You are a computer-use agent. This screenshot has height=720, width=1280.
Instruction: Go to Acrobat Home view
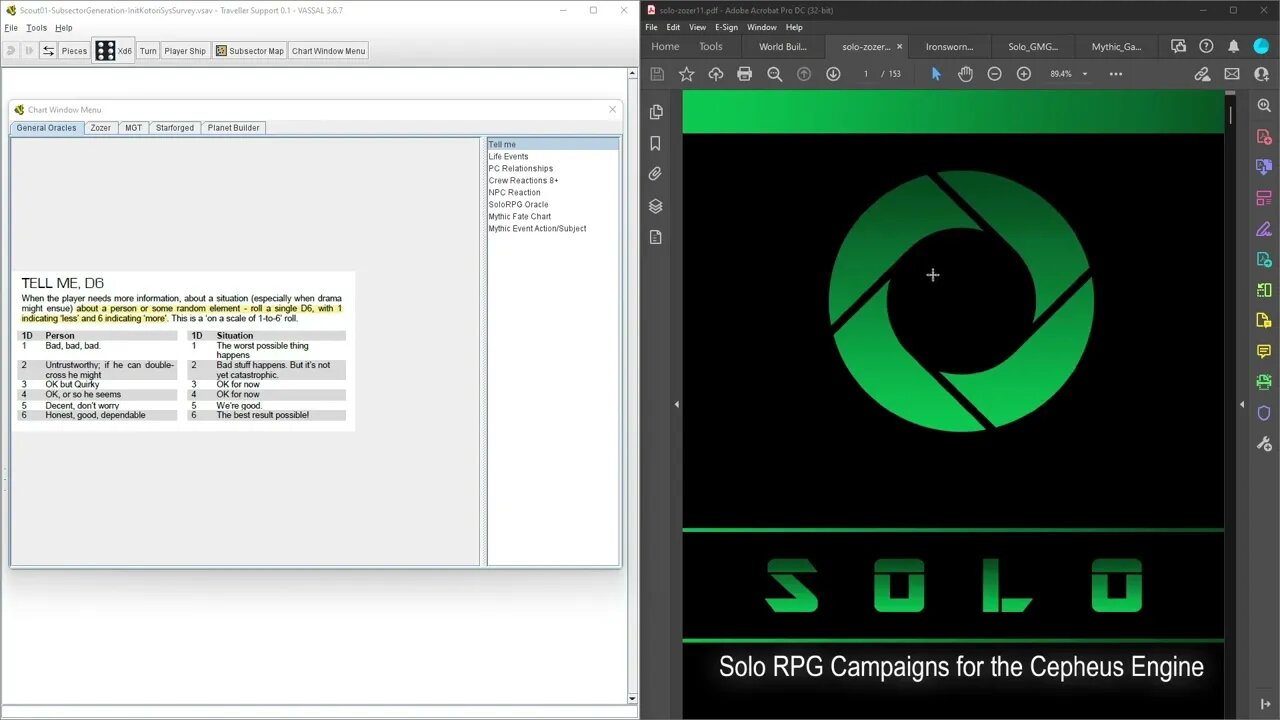coord(665,46)
